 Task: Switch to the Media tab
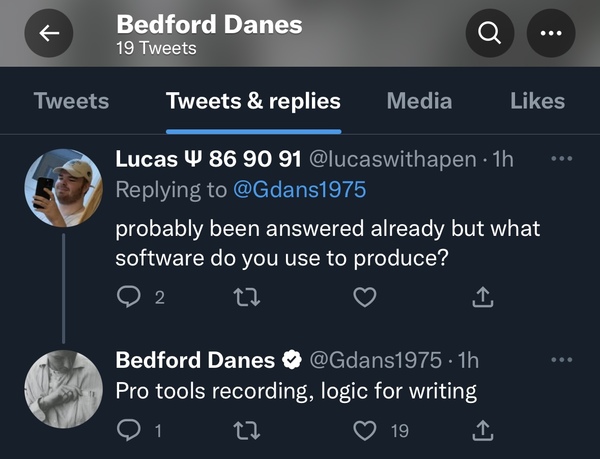pos(419,101)
